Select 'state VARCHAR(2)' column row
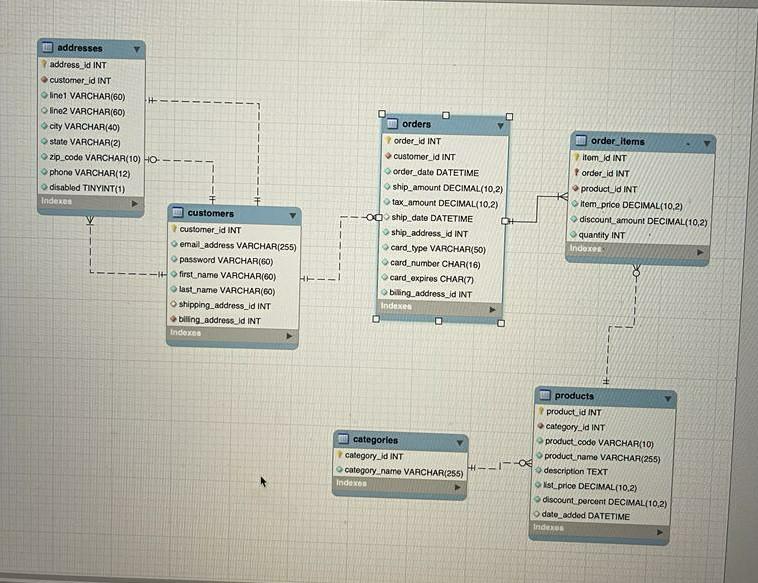Viewport: 758px width, 583px height. [91, 142]
